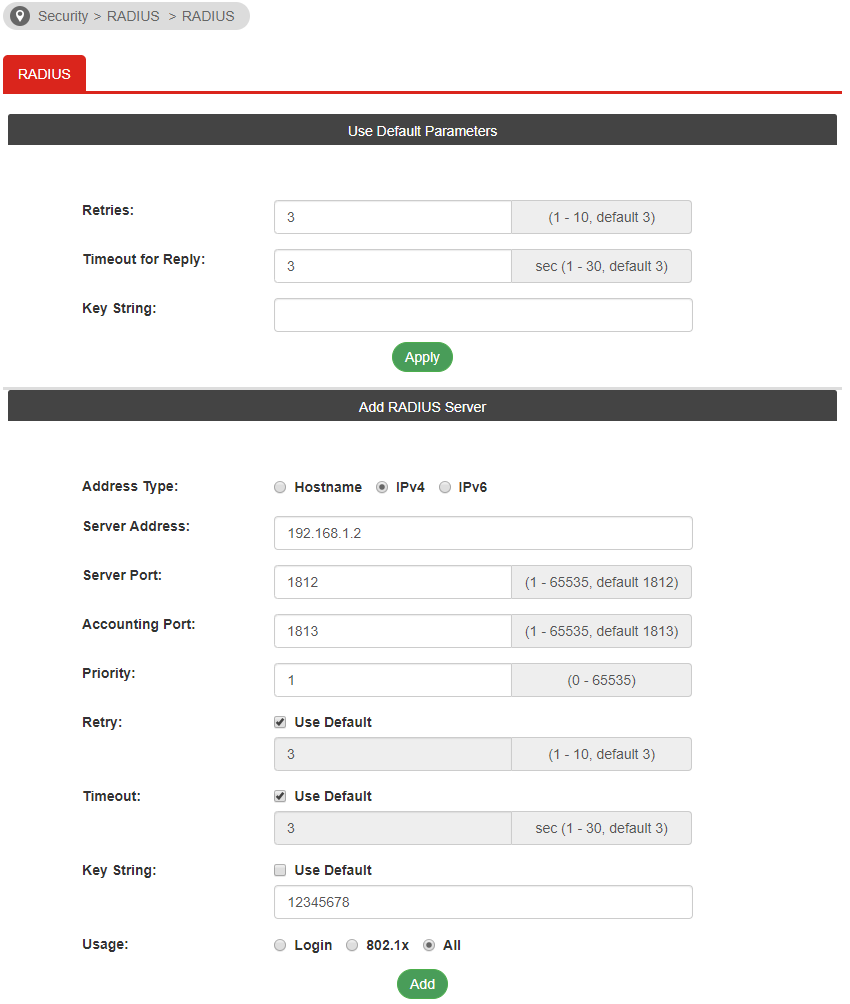The height and width of the screenshot is (1004, 850).
Task: Focus the default parameters Key String field
Action: pyautogui.click(x=483, y=315)
